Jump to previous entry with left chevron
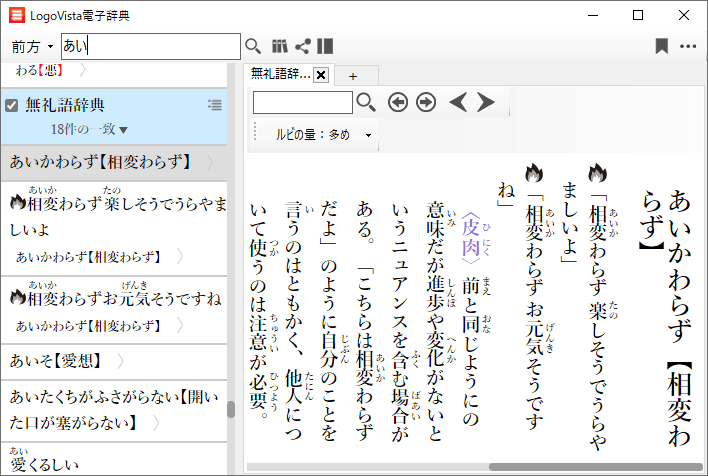The height and width of the screenshot is (476, 708). click(458, 102)
